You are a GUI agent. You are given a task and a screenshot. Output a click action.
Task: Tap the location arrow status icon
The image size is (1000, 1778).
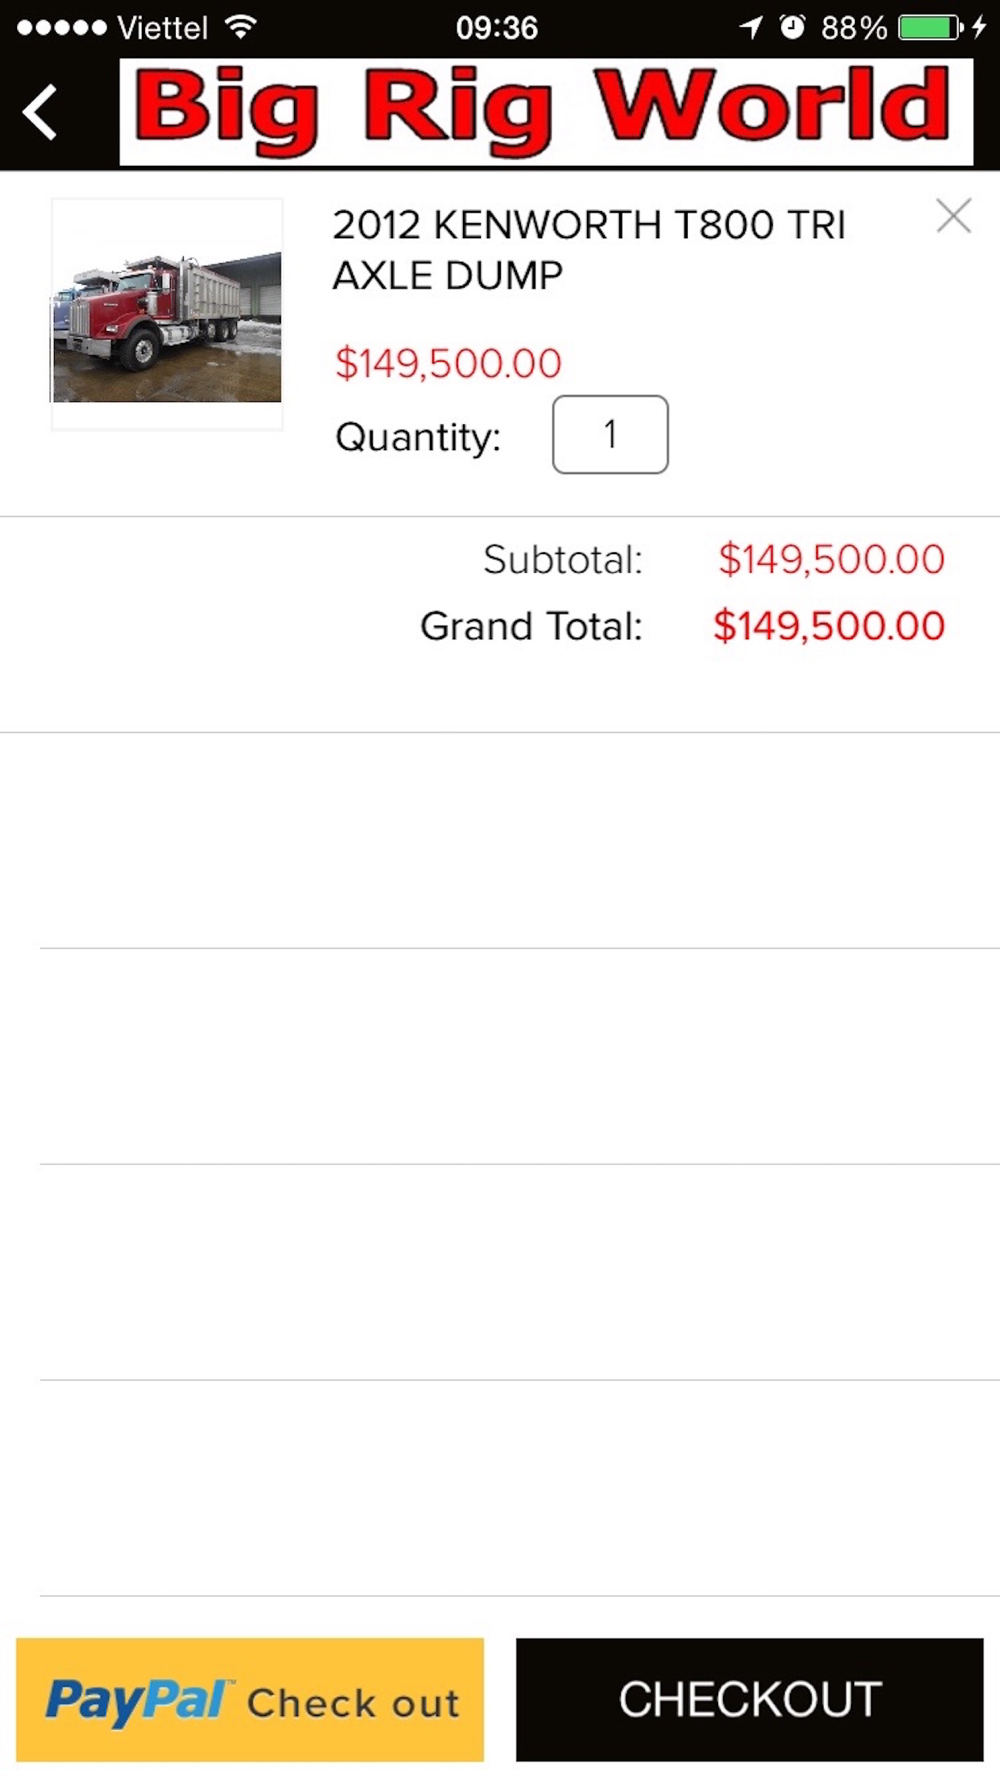click(x=751, y=27)
